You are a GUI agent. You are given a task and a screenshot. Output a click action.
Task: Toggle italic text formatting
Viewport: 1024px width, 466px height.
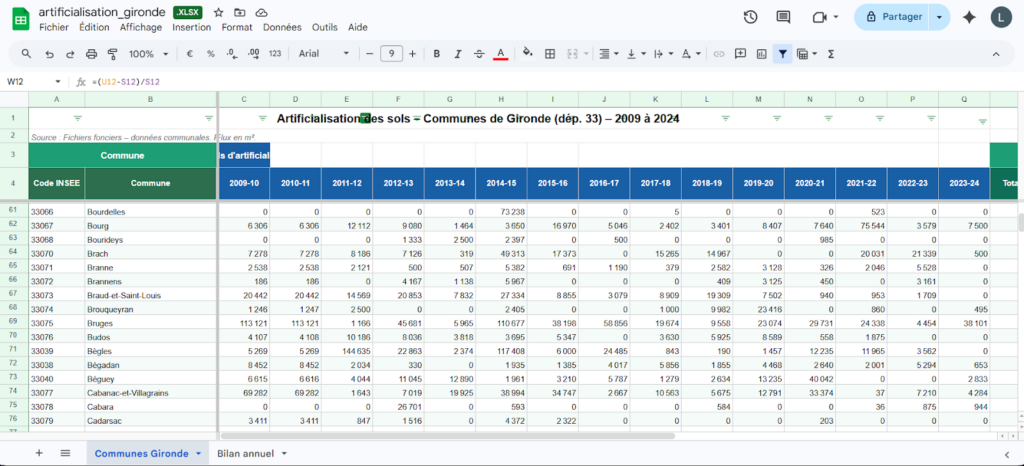[x=456, y=54]
